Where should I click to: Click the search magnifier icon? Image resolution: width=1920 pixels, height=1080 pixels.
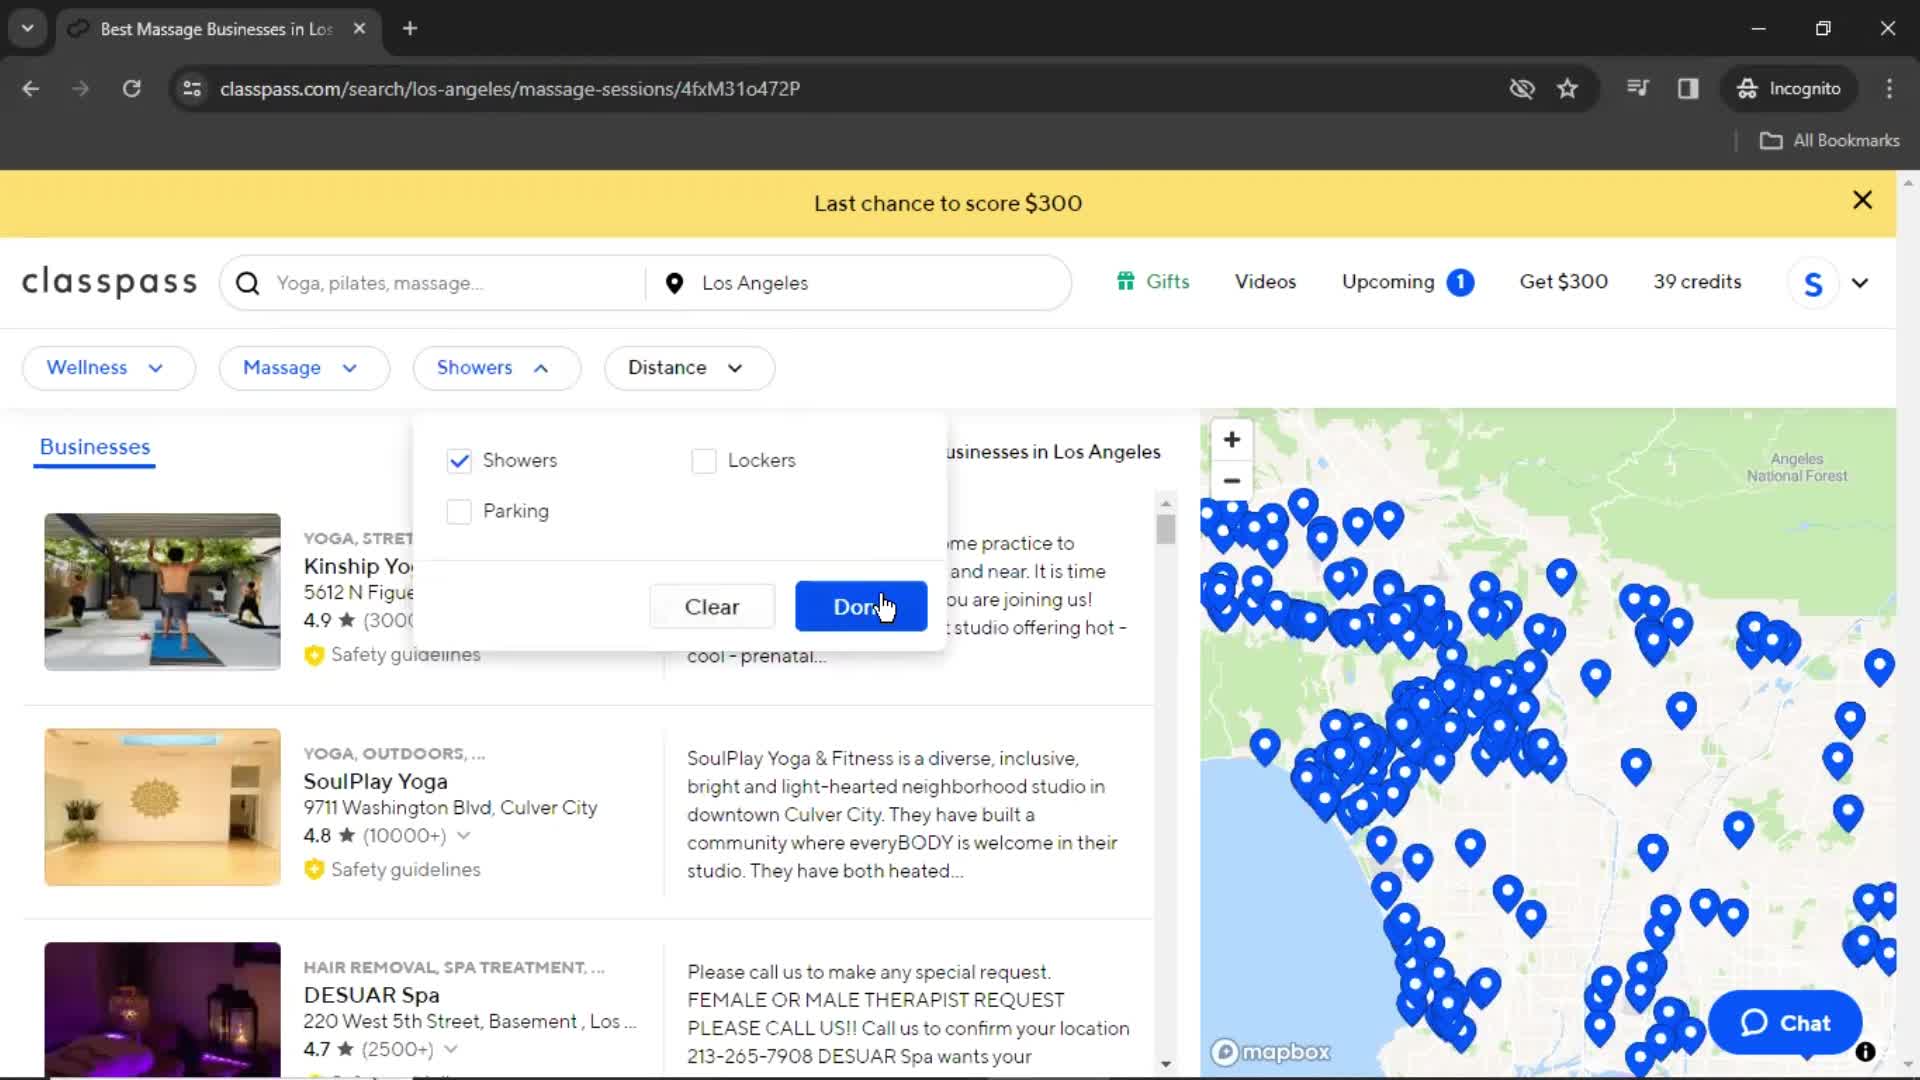[248, 283]
